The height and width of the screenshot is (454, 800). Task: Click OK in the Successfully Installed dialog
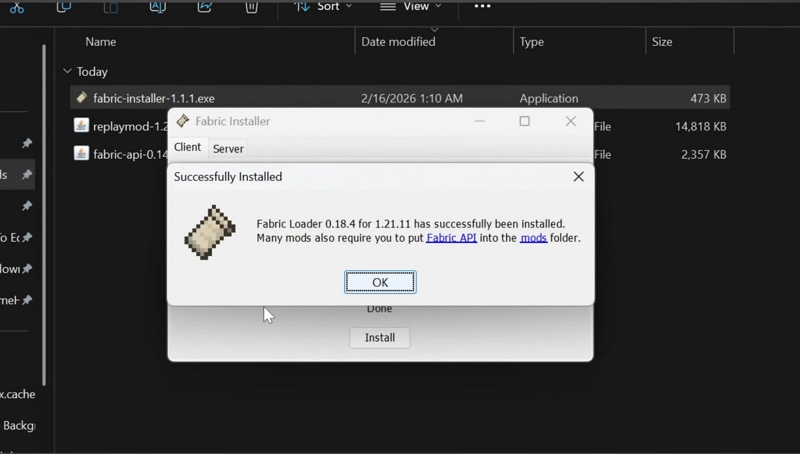[380, 282]
